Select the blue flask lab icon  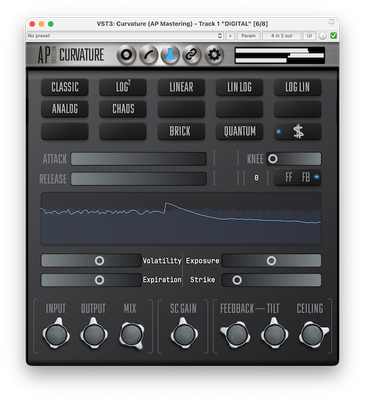(x=170, y=55)
